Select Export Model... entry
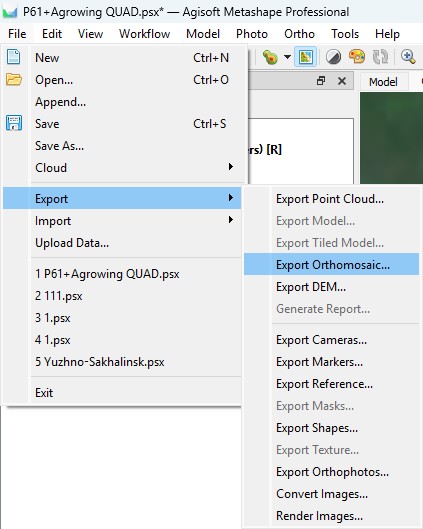 (332, 221)
